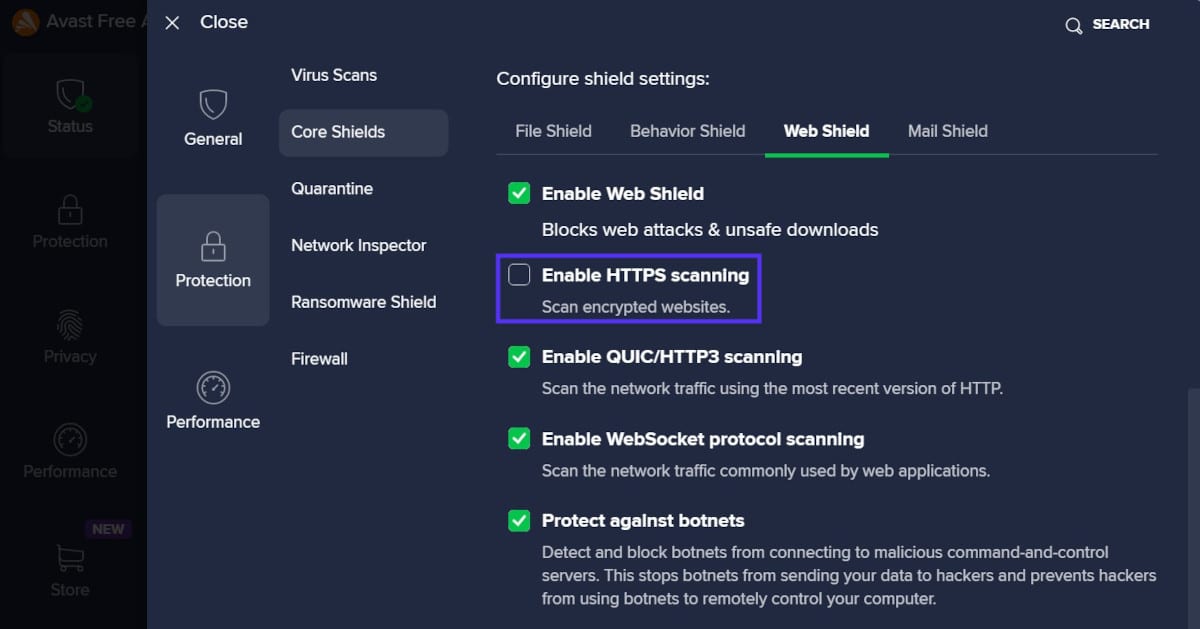Select the General settings shield icon
Screen dimensions: 1200x629
coord(213,104)
